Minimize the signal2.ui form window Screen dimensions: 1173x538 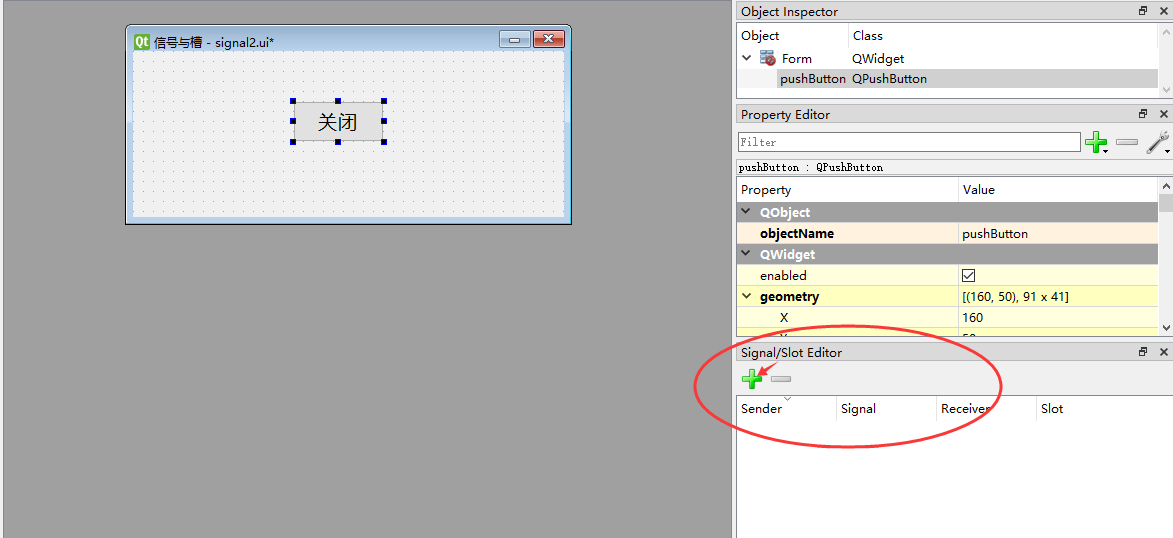click(x=514, y=39)
